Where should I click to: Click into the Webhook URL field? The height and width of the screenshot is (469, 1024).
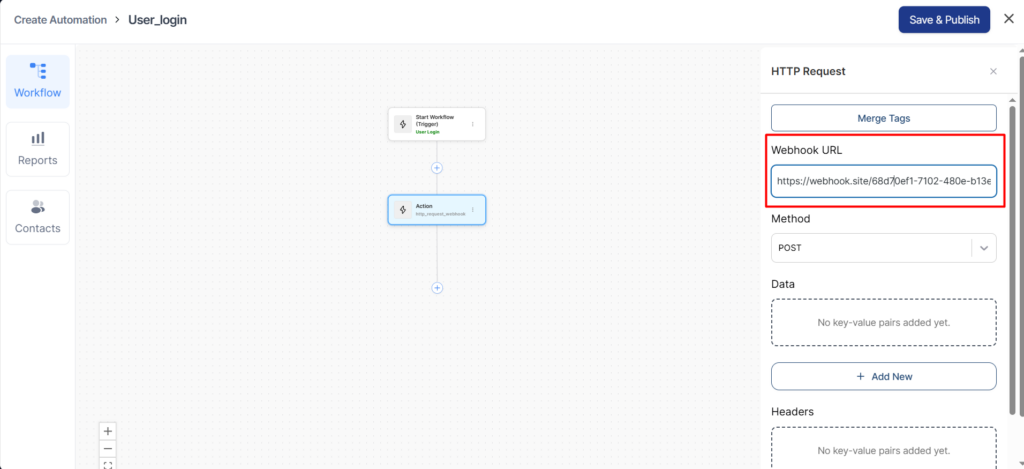883,182
